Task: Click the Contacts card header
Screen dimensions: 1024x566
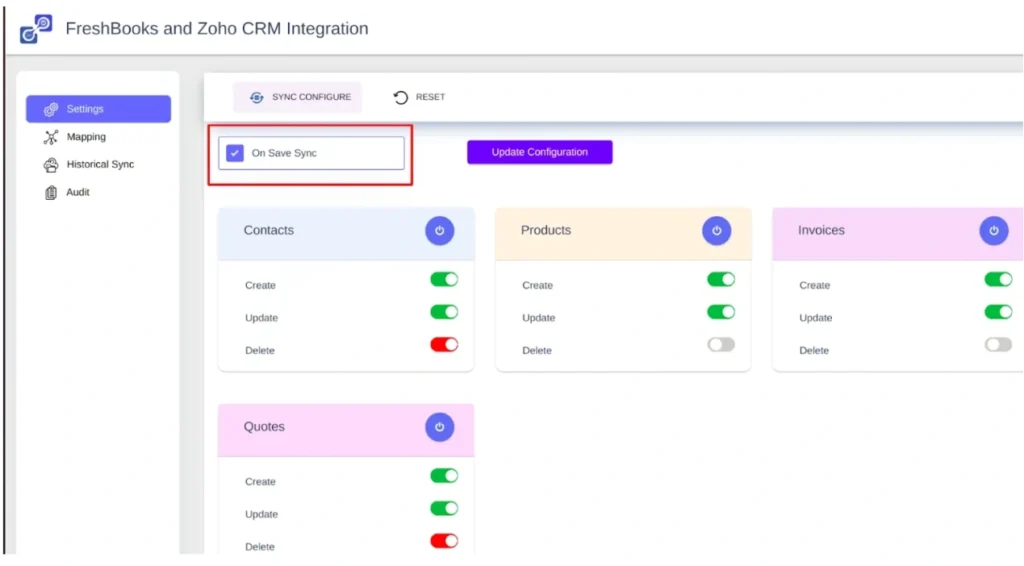Action: 346,234
